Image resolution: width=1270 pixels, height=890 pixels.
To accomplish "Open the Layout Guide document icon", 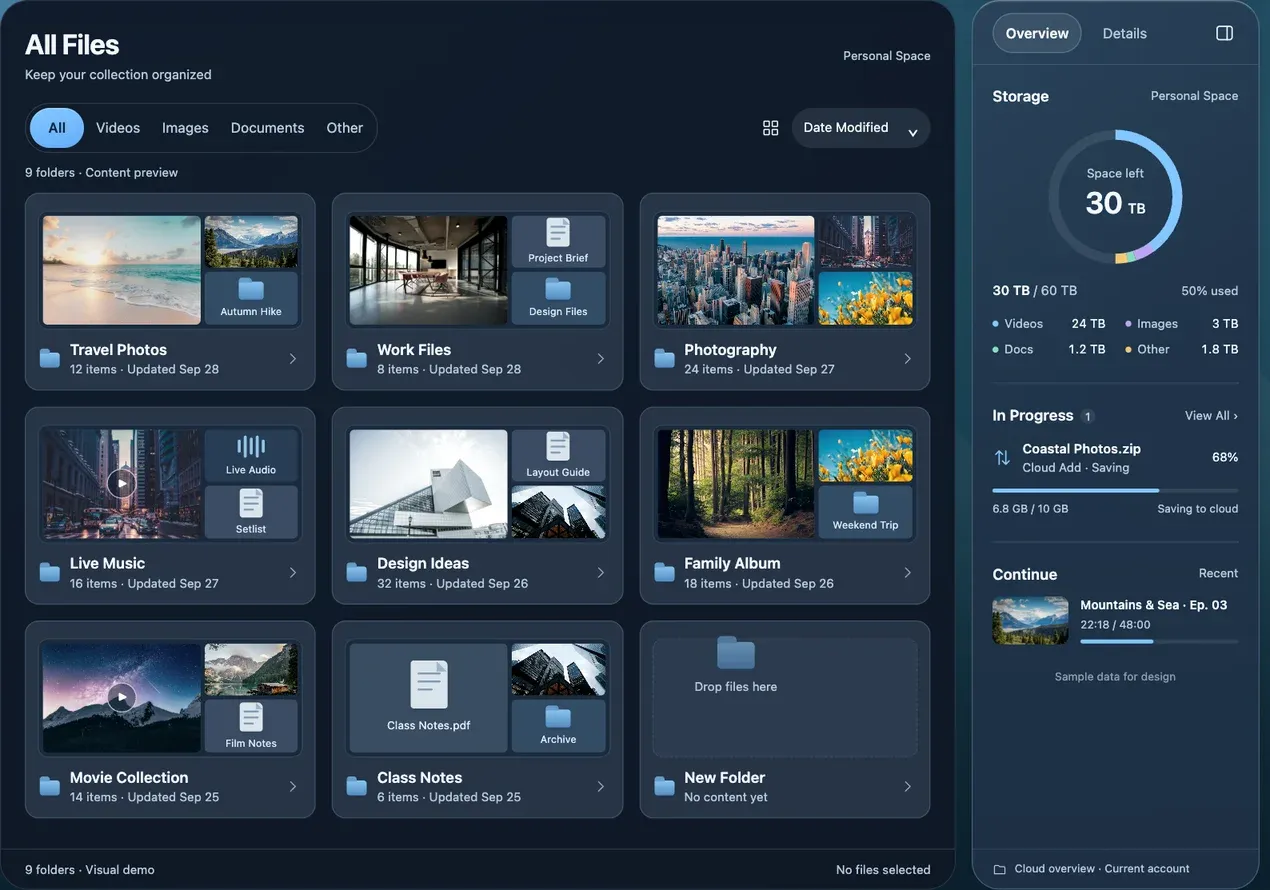I will (x=558, y=447).
